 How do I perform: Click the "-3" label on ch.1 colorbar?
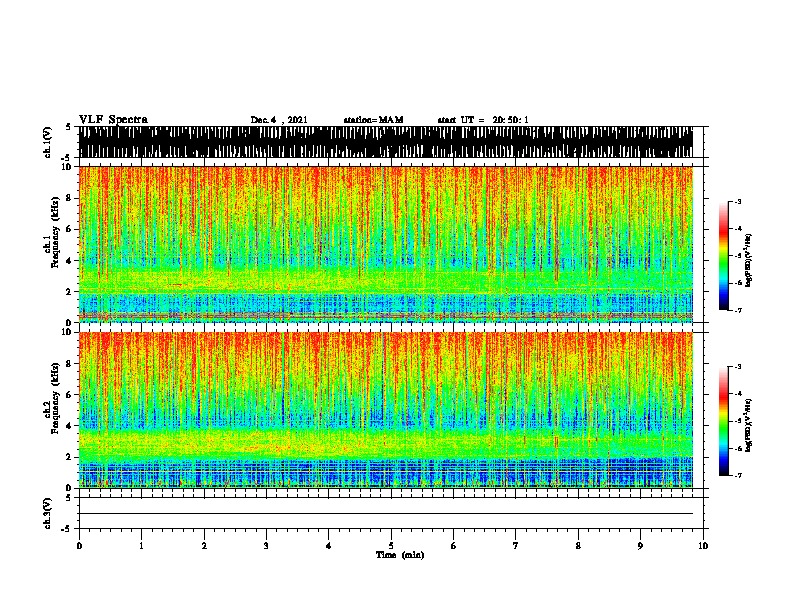coord(737,201)
